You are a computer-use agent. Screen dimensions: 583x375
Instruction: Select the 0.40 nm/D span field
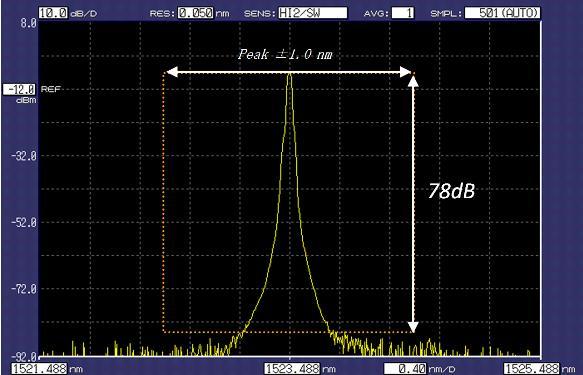[x=405, y=369]
